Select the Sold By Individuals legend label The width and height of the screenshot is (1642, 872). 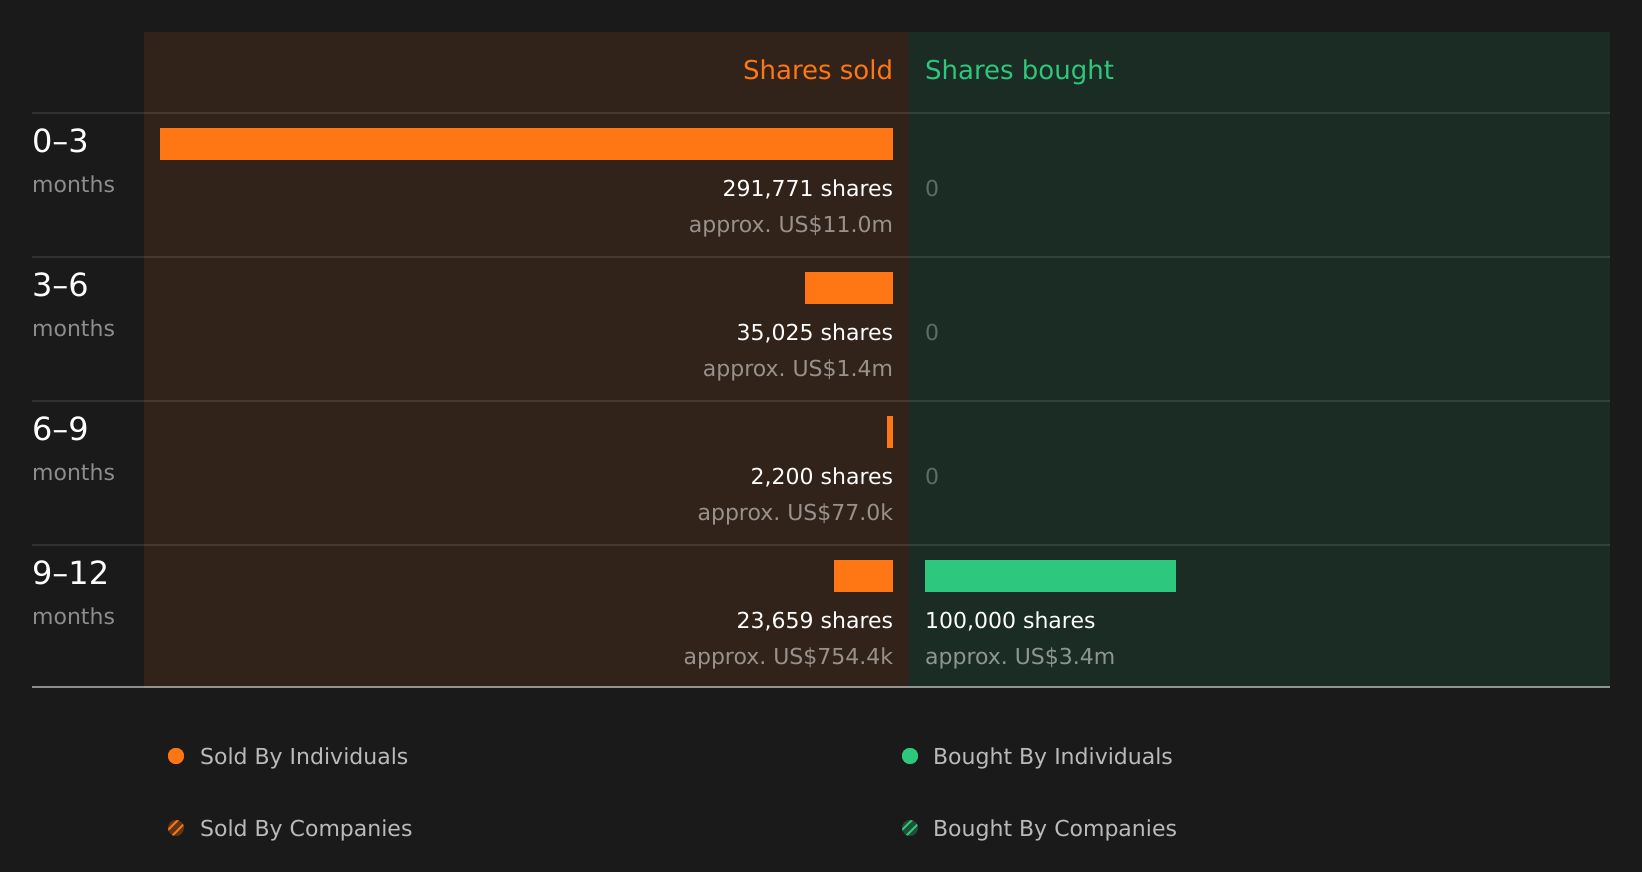(304, 757)
